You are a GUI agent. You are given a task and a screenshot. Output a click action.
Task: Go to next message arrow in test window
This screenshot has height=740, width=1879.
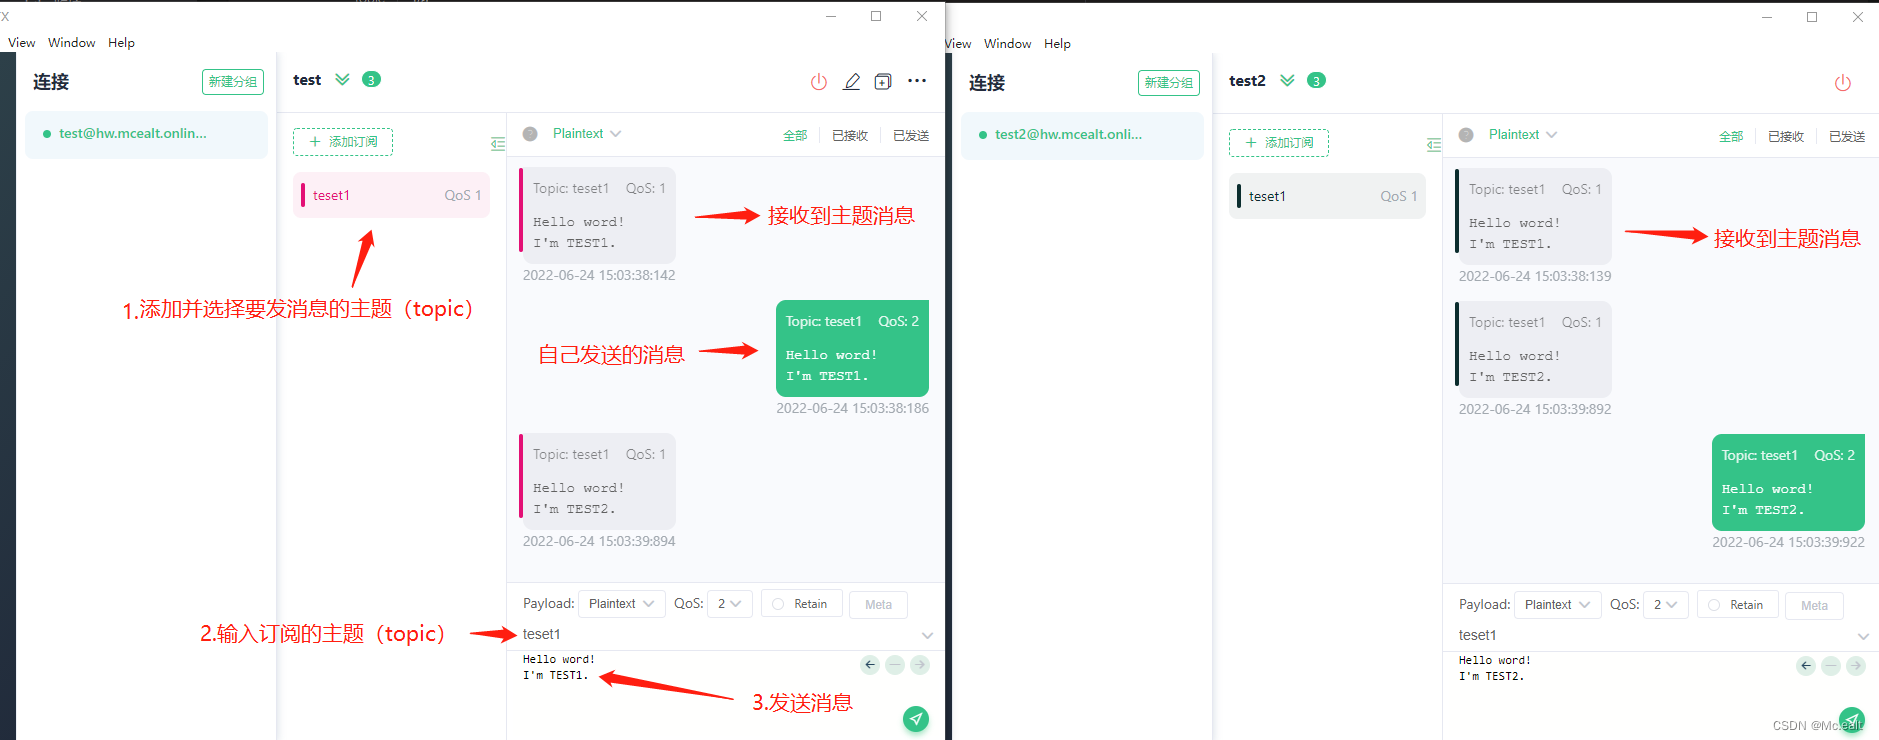pyautogui.click(x=920, y=665)
